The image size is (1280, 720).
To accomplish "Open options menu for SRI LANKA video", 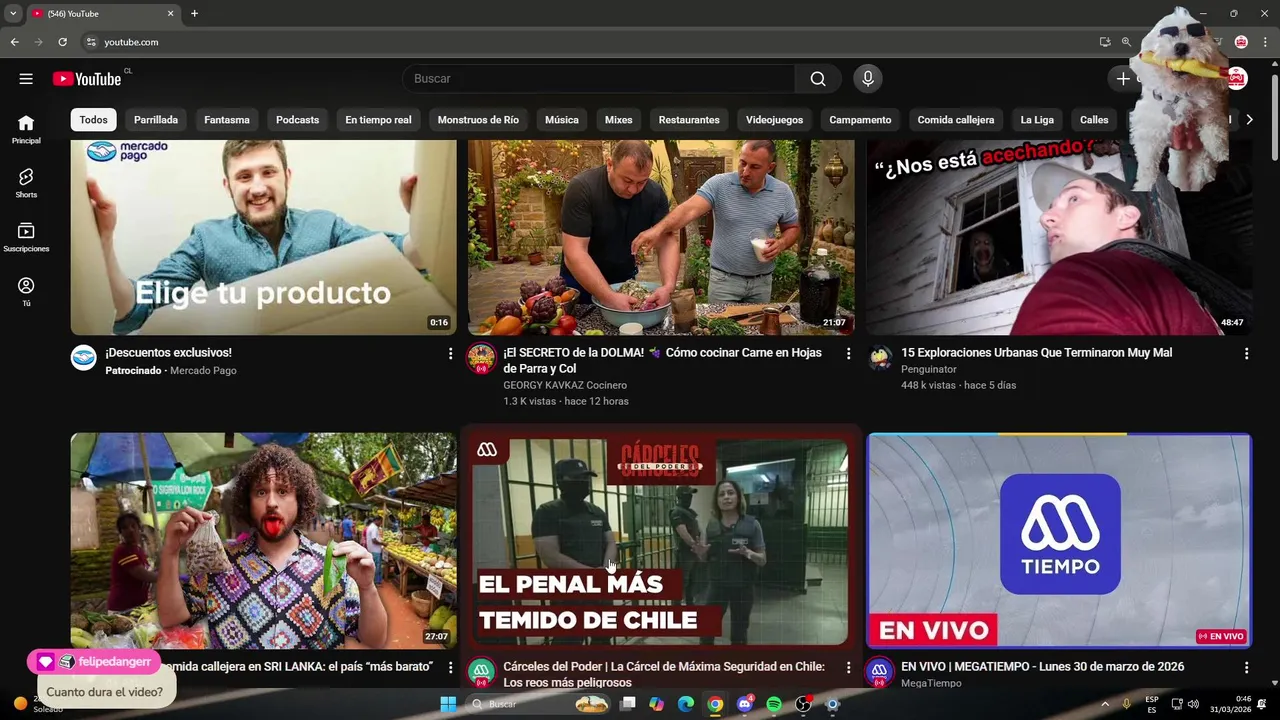I will tap(450, 667).
